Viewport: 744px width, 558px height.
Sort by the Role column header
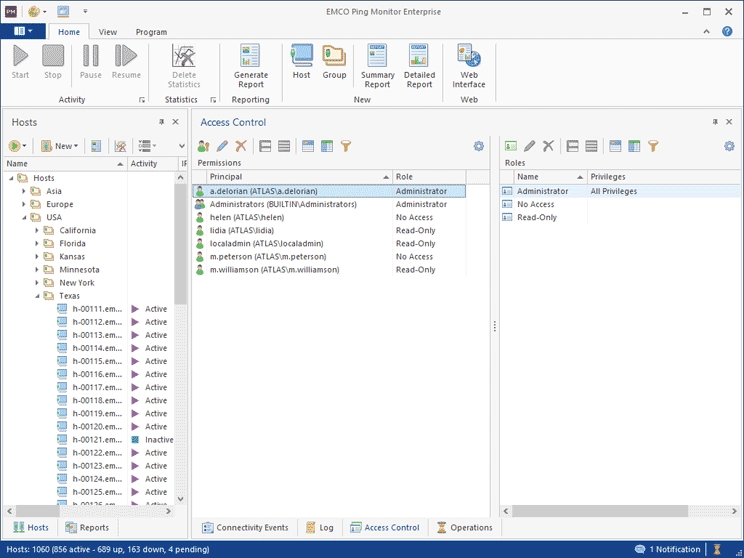point(429,177)
